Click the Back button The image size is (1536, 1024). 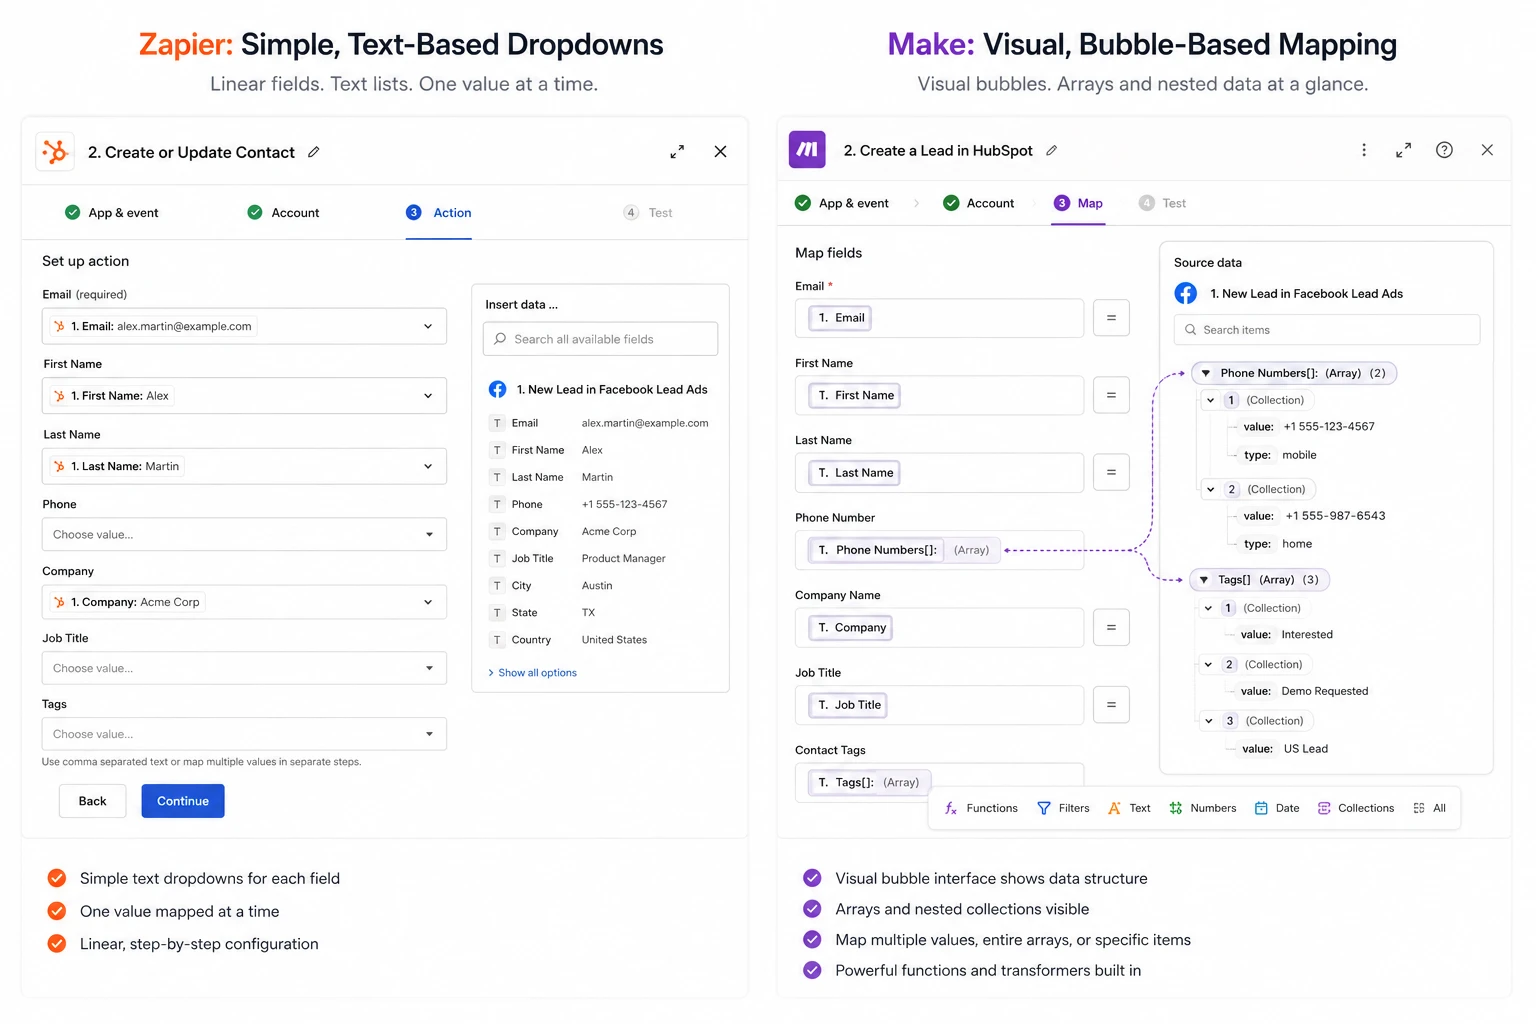point(93,801)
